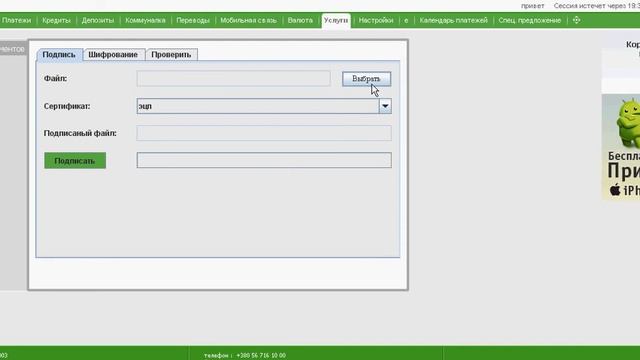
Task: Switch to the Подпись tab
Action: point(59,54)
